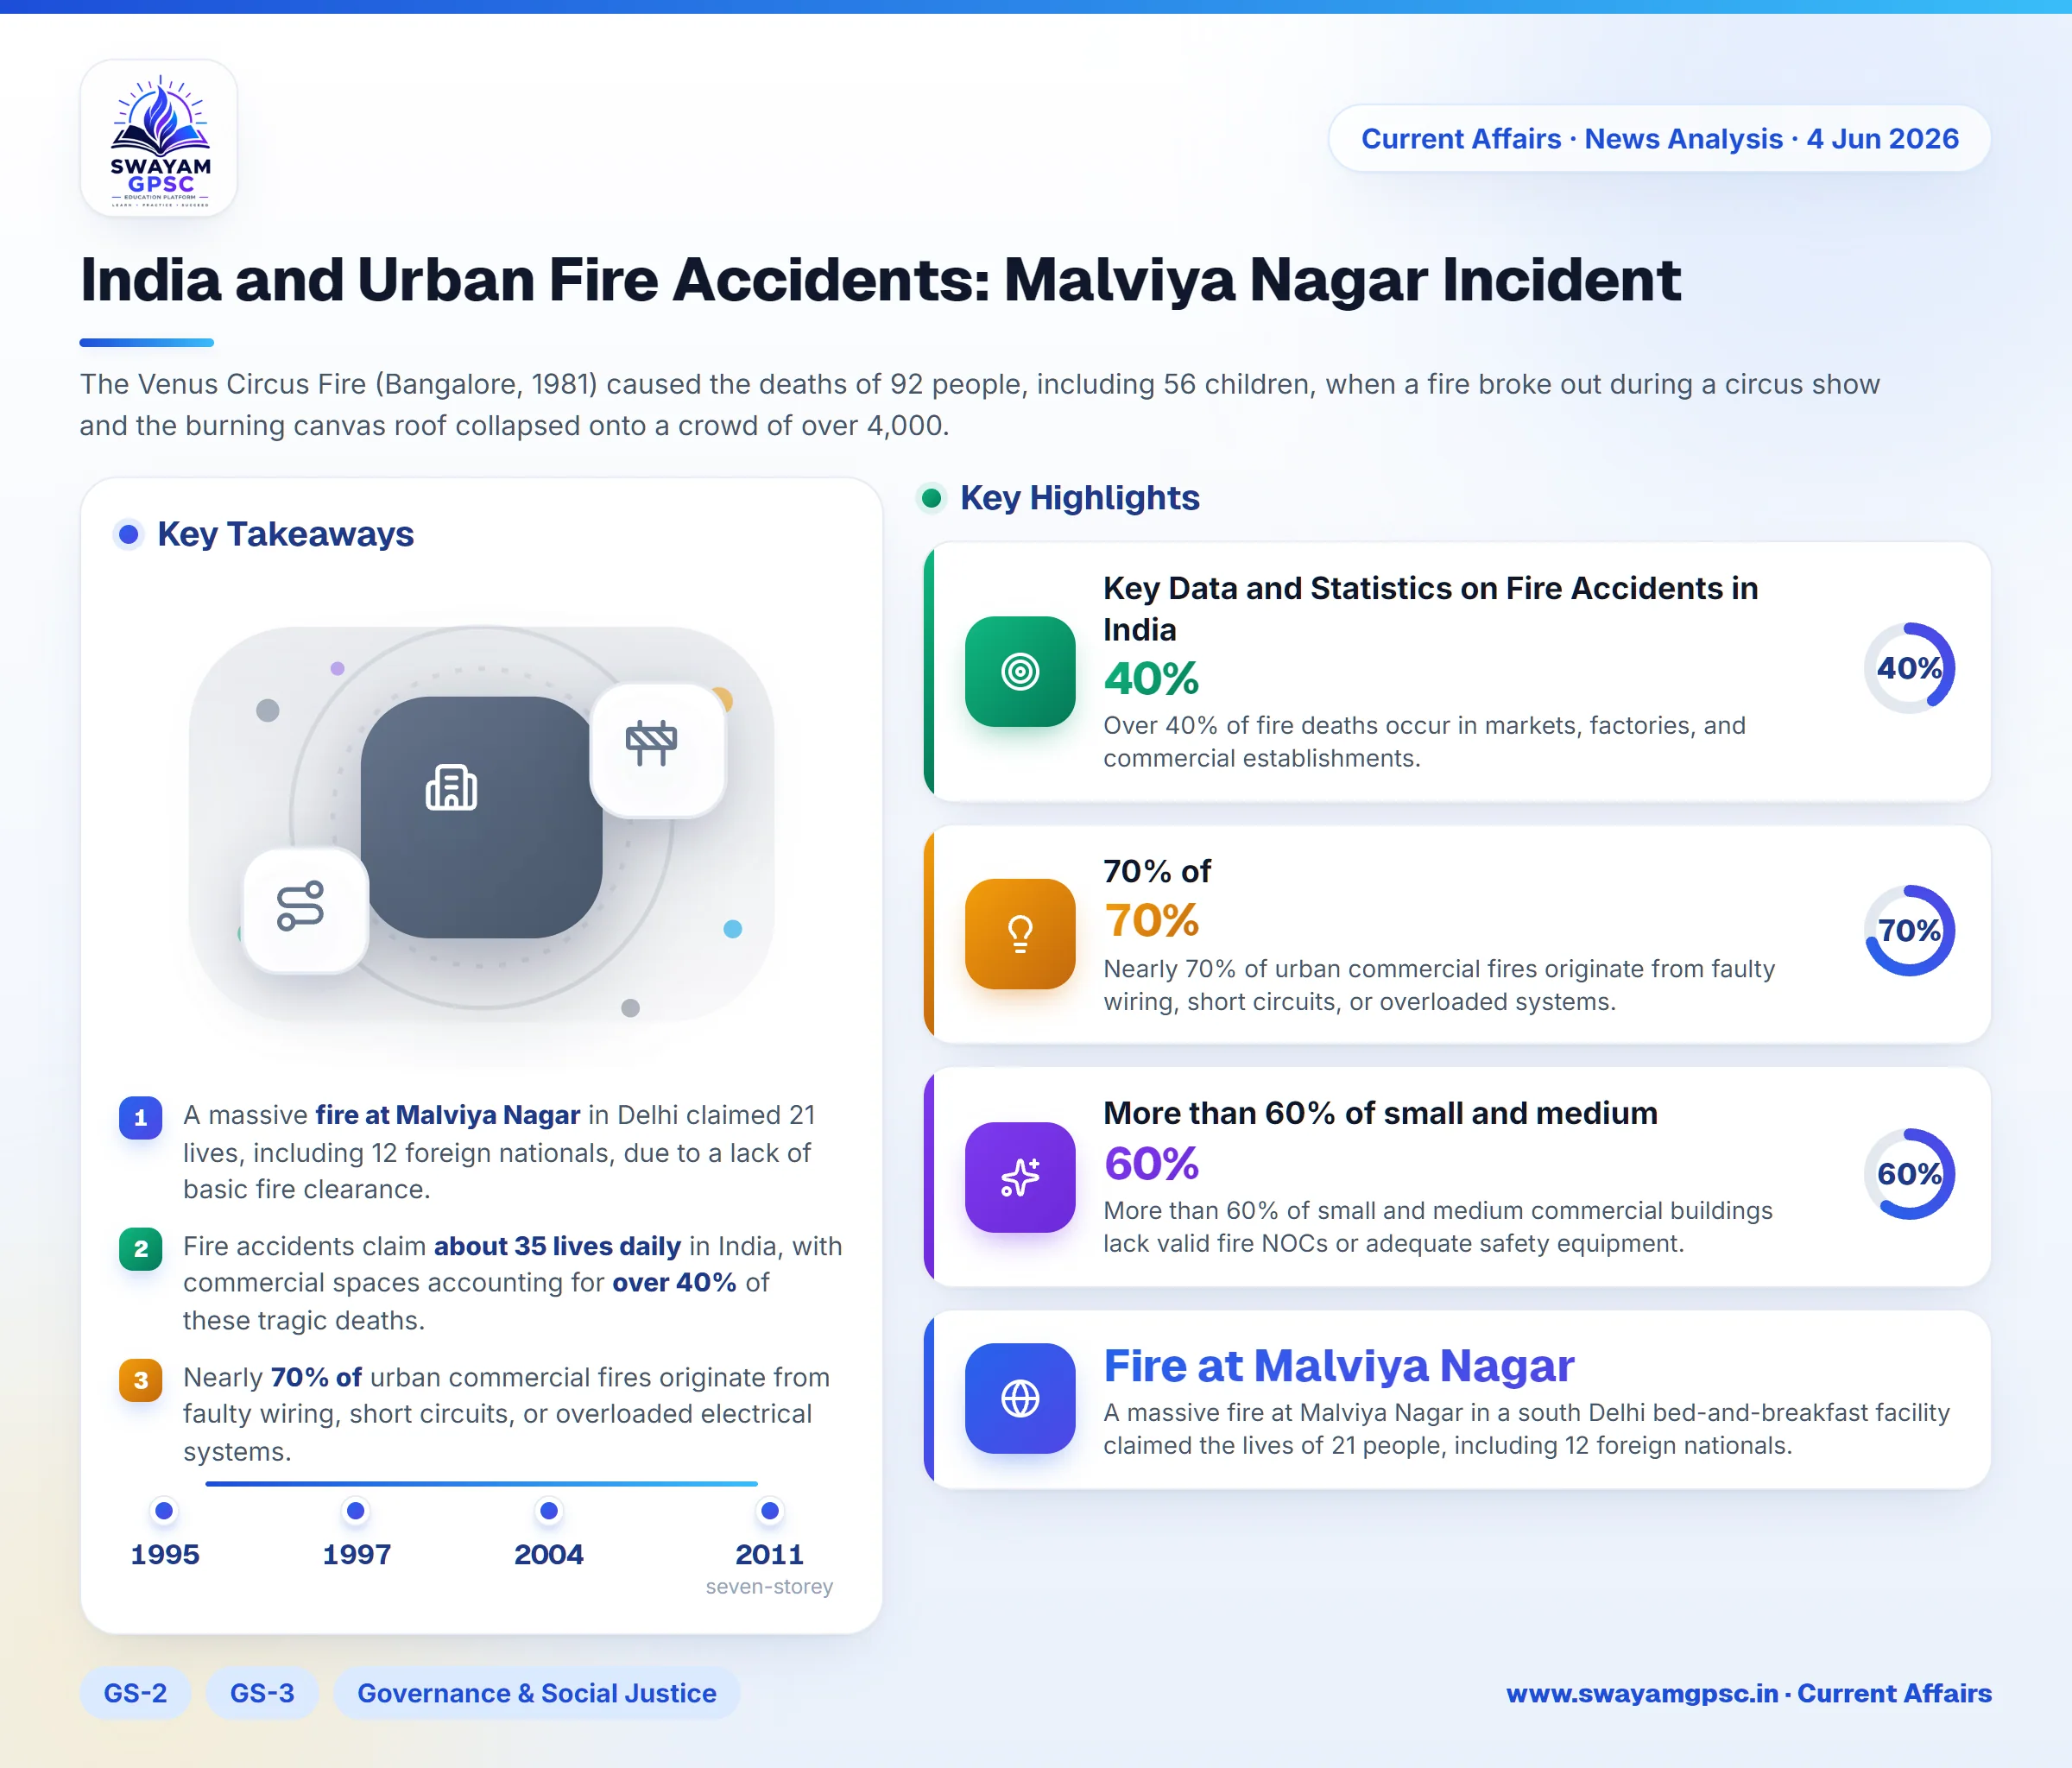This screenshot has height=1768, width=2072.
Task: Click the GS-2 tag
Action: click(x=135, y=1693)
